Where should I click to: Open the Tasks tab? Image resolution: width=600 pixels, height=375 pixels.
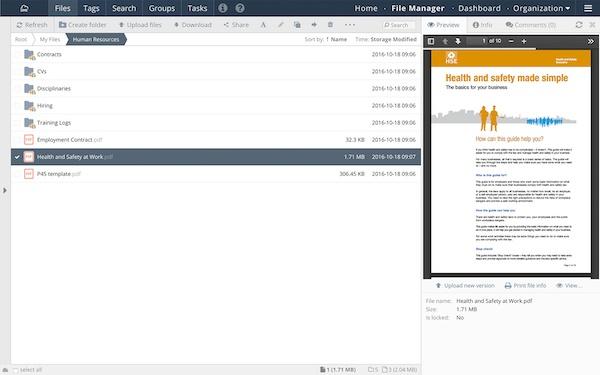tap(197, 8)
